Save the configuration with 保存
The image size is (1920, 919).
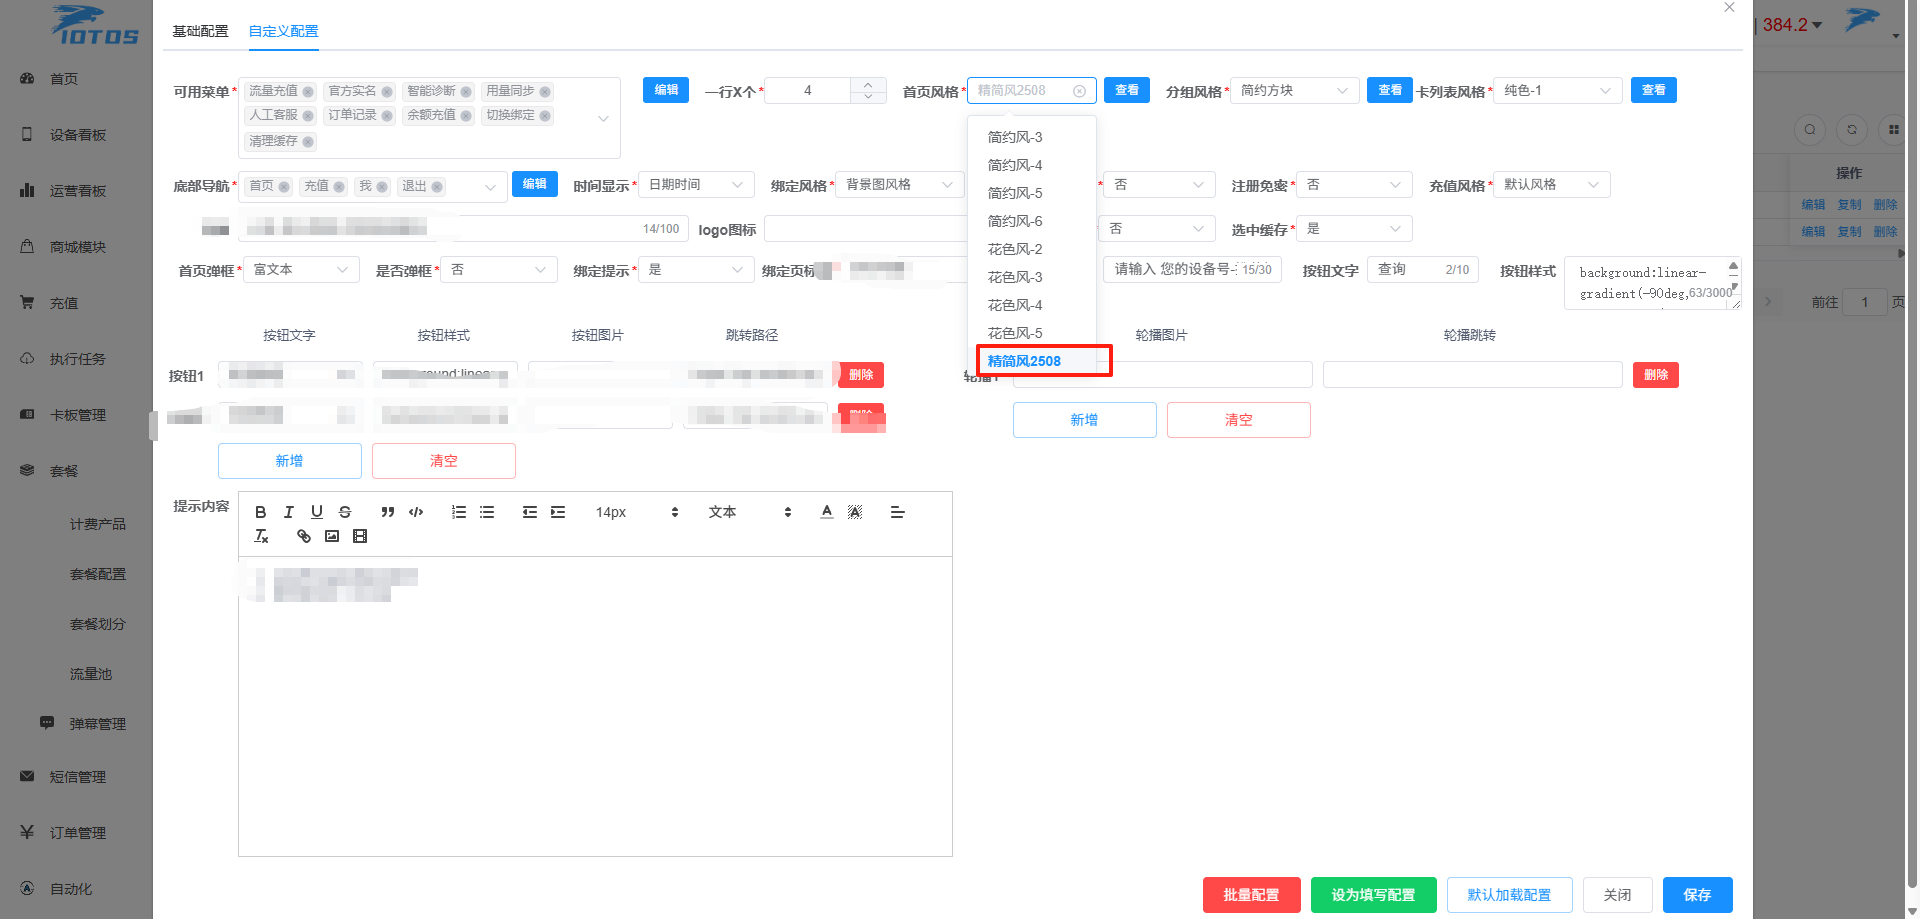tap(1698, 895)
